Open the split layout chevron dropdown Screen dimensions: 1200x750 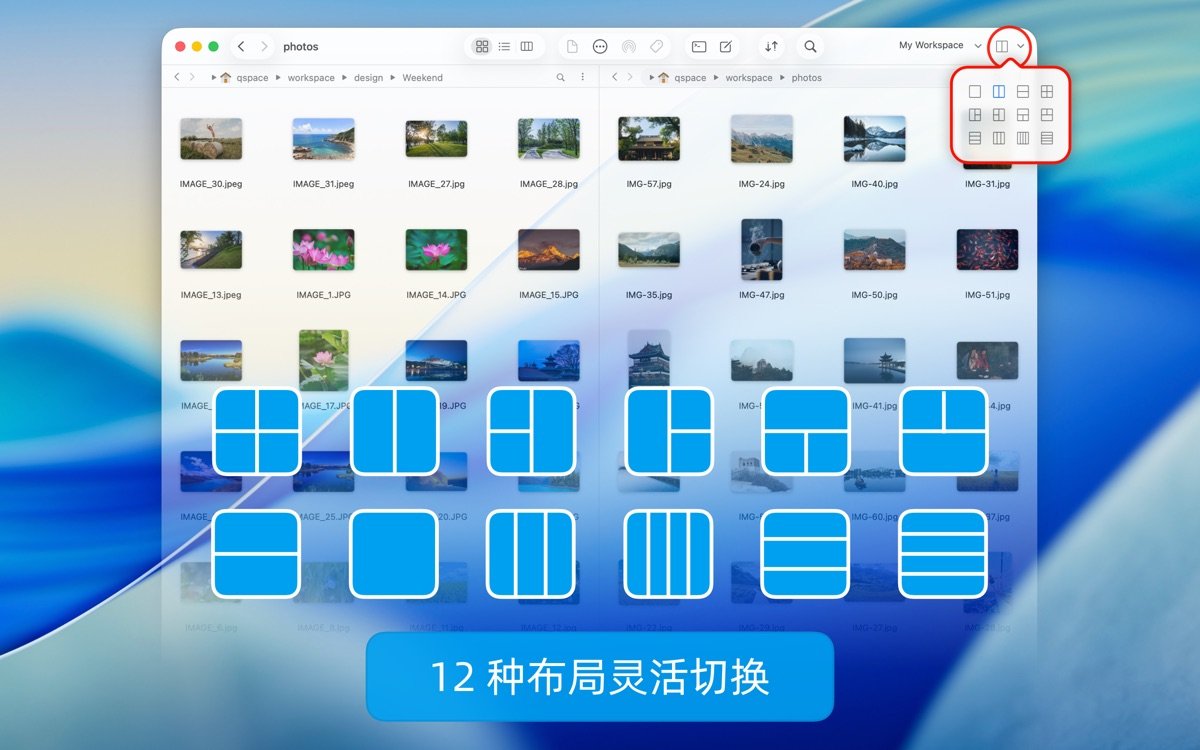tap(1022, 46)
